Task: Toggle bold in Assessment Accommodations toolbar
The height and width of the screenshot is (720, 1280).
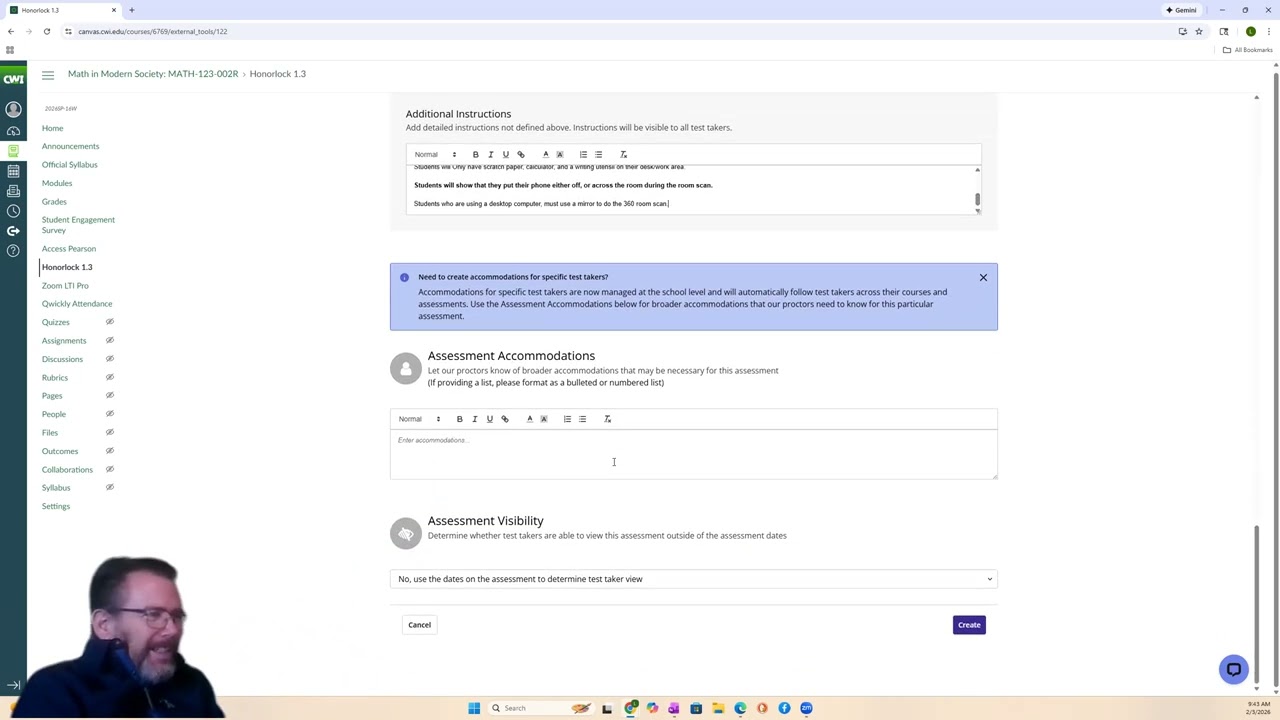Action: tap(459, 419)
